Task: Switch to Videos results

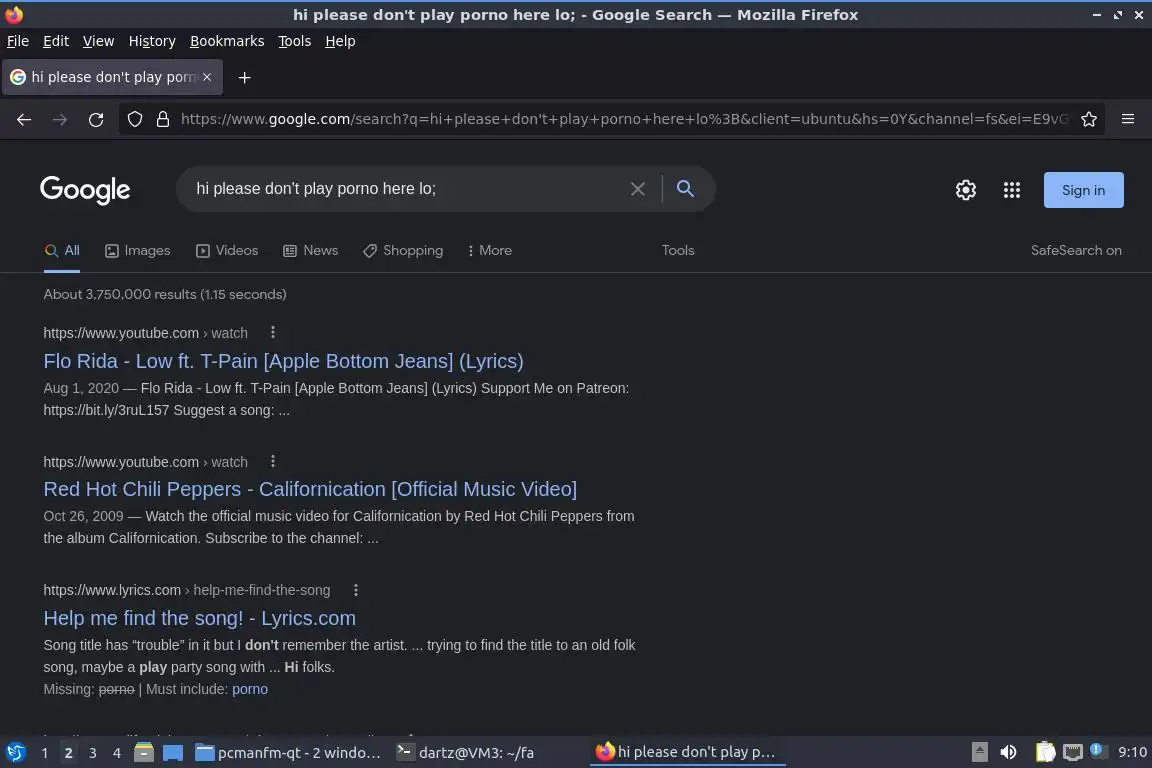Action: pyautogui.click(x=227, y=251)
